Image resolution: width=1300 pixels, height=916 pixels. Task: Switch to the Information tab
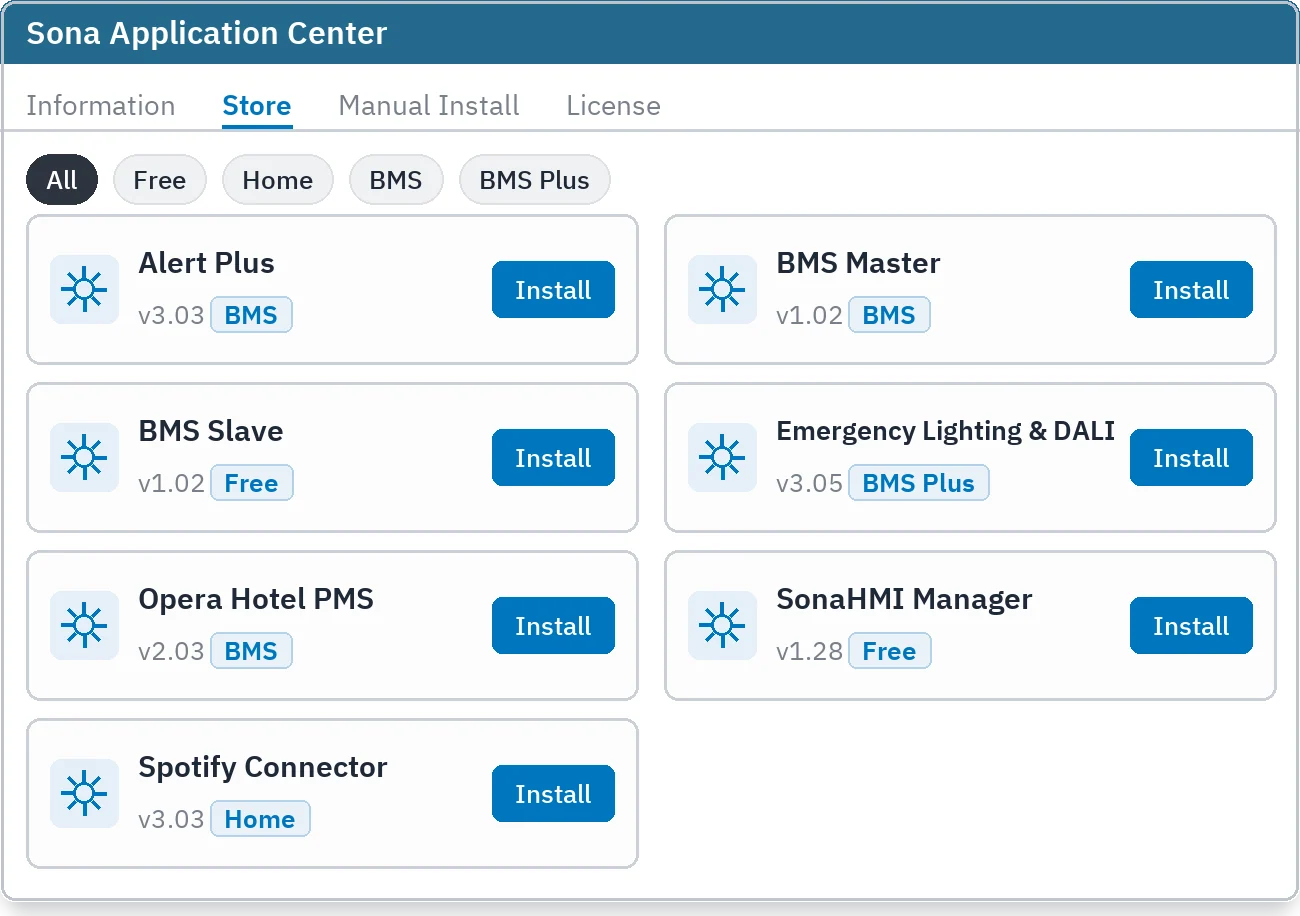pos(101,106)
